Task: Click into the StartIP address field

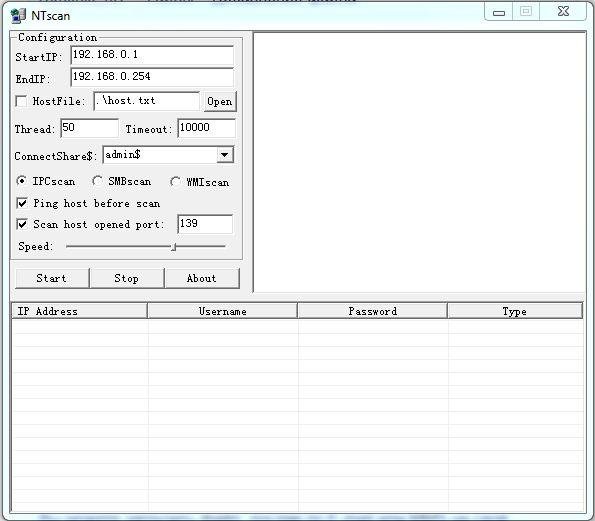Action: (x=152, y=55)
